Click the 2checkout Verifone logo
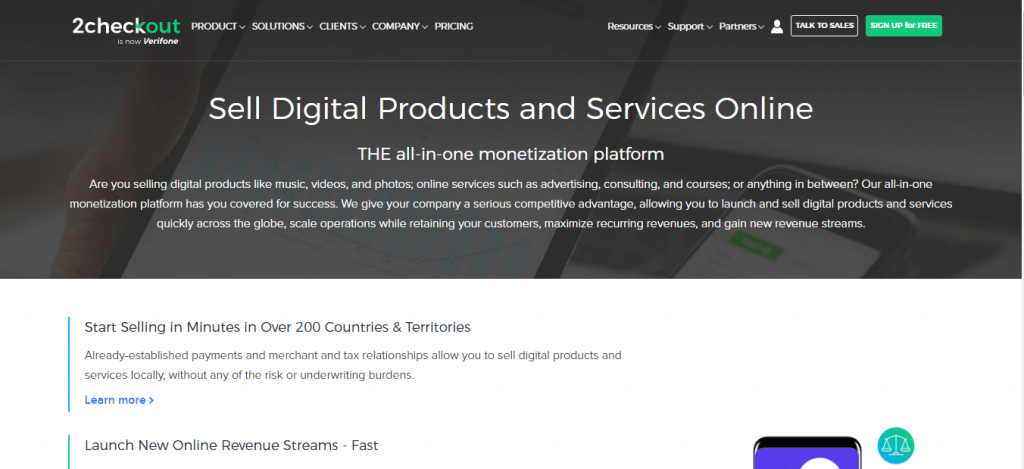Viewport: 1024px width, 469px height. pos(126,30)
